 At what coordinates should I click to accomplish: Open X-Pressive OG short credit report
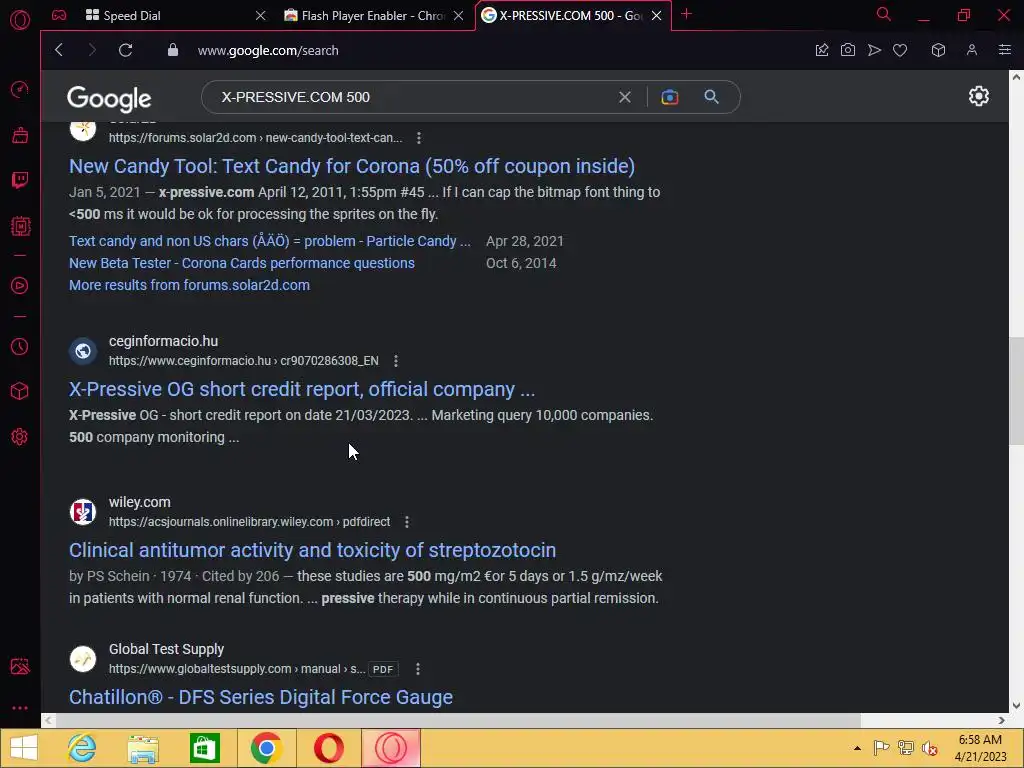coord(302,389)
